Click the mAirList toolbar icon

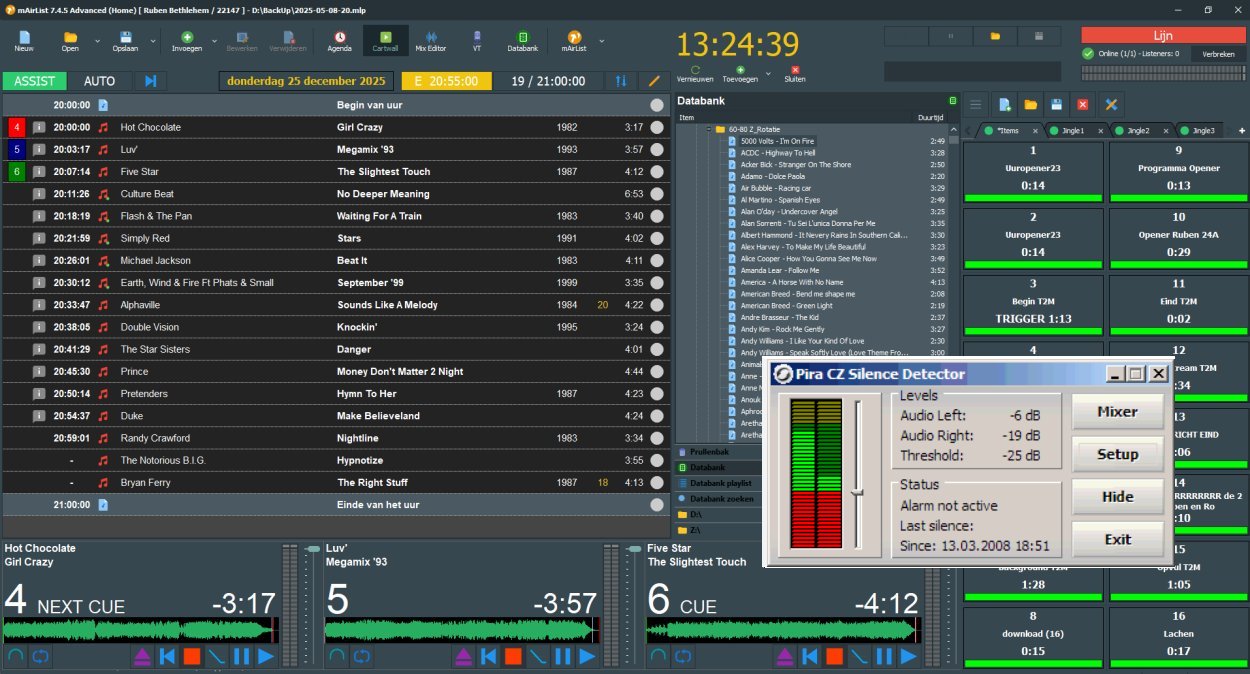(574, 40)
